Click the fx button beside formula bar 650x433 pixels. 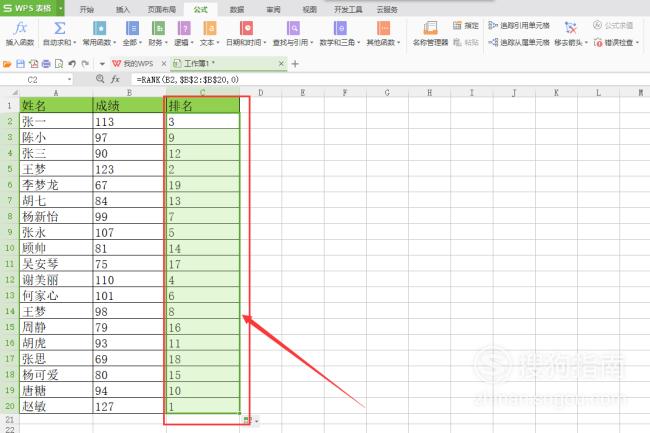pos(115,79)
